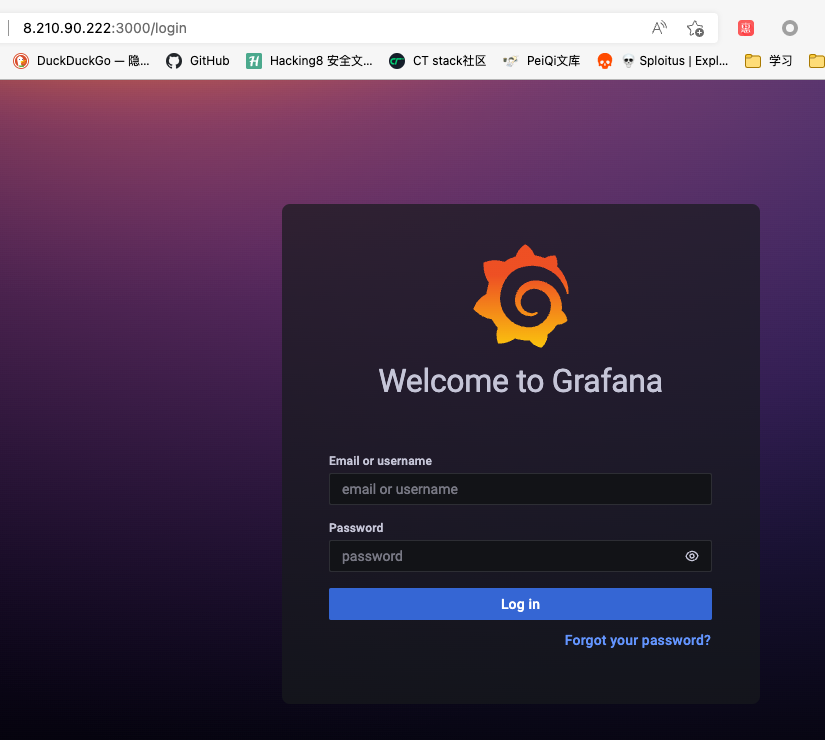Screen dimensions: 825x740
Task: Click the gray circle extension icon
Action: click(x=789, y=28)
